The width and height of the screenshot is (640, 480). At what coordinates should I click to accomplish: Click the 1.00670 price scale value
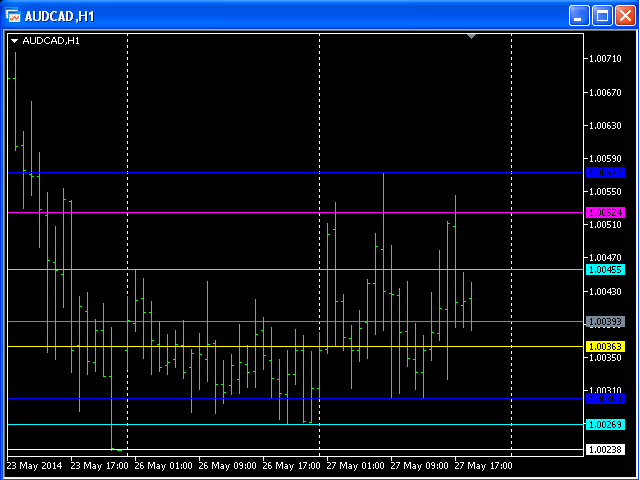coord(605,93)
